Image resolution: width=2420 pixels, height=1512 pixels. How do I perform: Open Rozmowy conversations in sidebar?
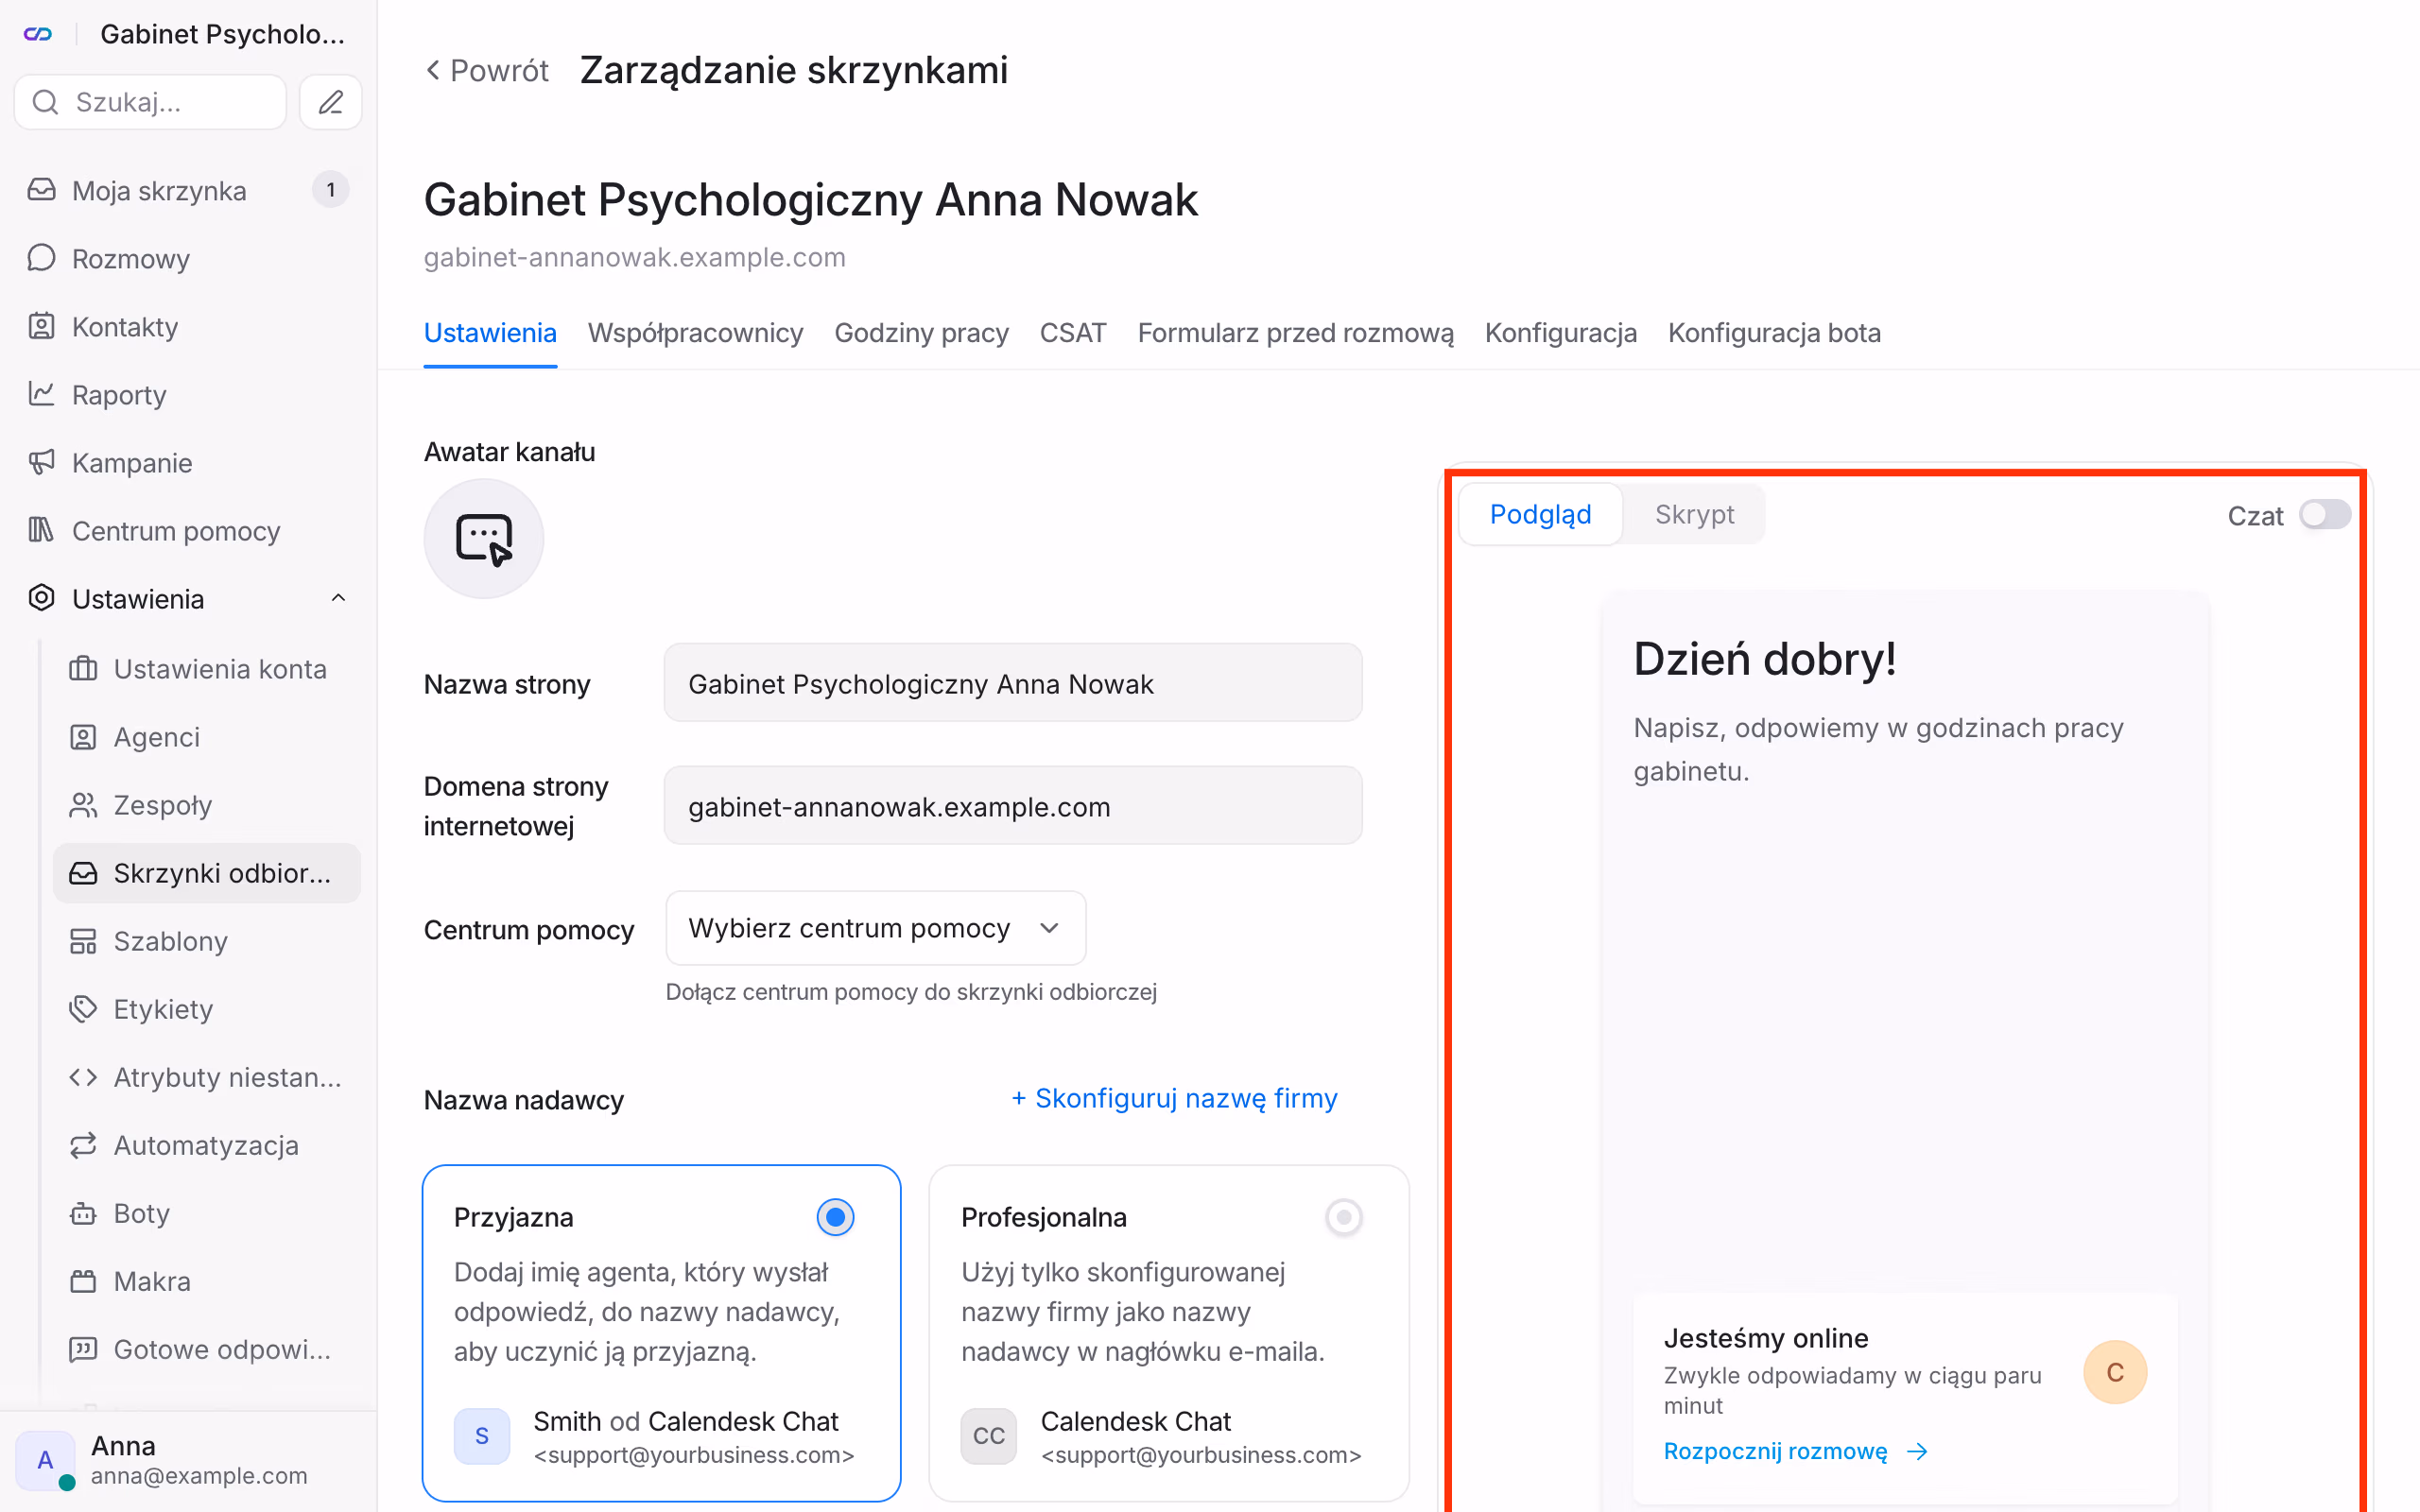click(x=130, y=259)
